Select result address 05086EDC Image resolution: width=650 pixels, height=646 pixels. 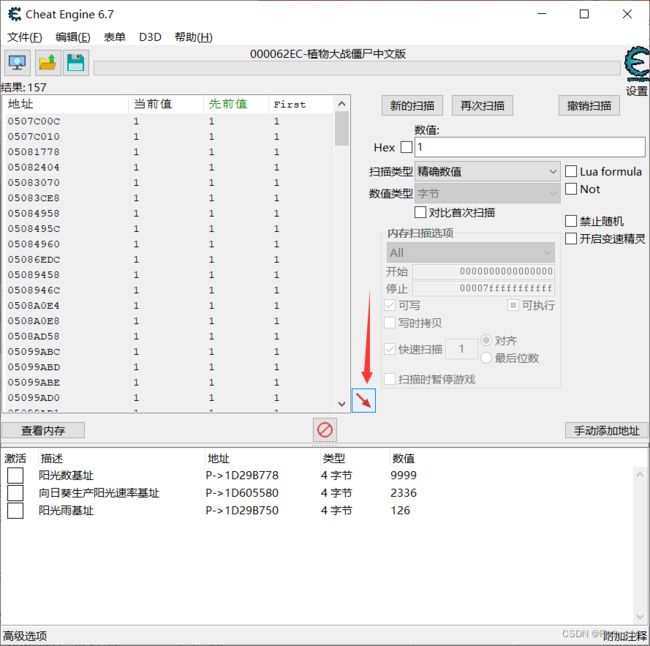[x=34, y=260]
